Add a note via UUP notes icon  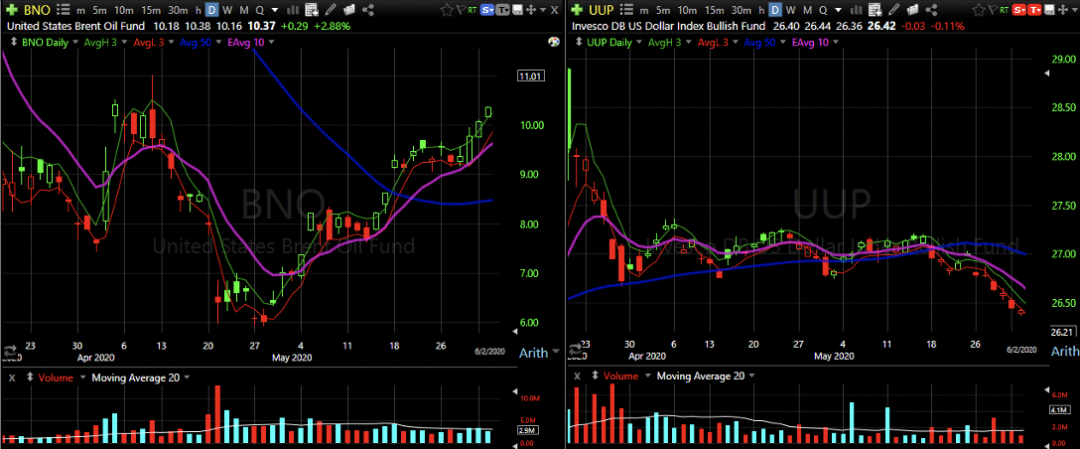[x=875, y=10]
